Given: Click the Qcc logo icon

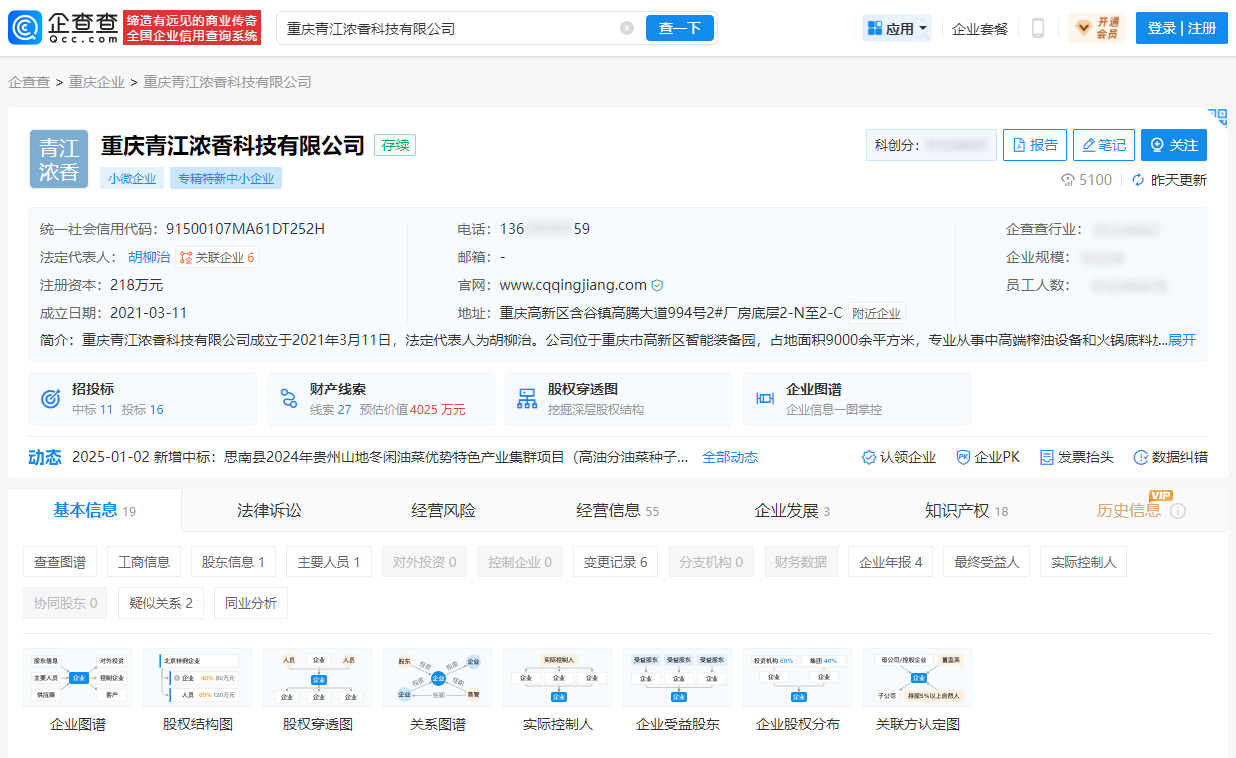Looking at the screenshot, I should (26, 28).
